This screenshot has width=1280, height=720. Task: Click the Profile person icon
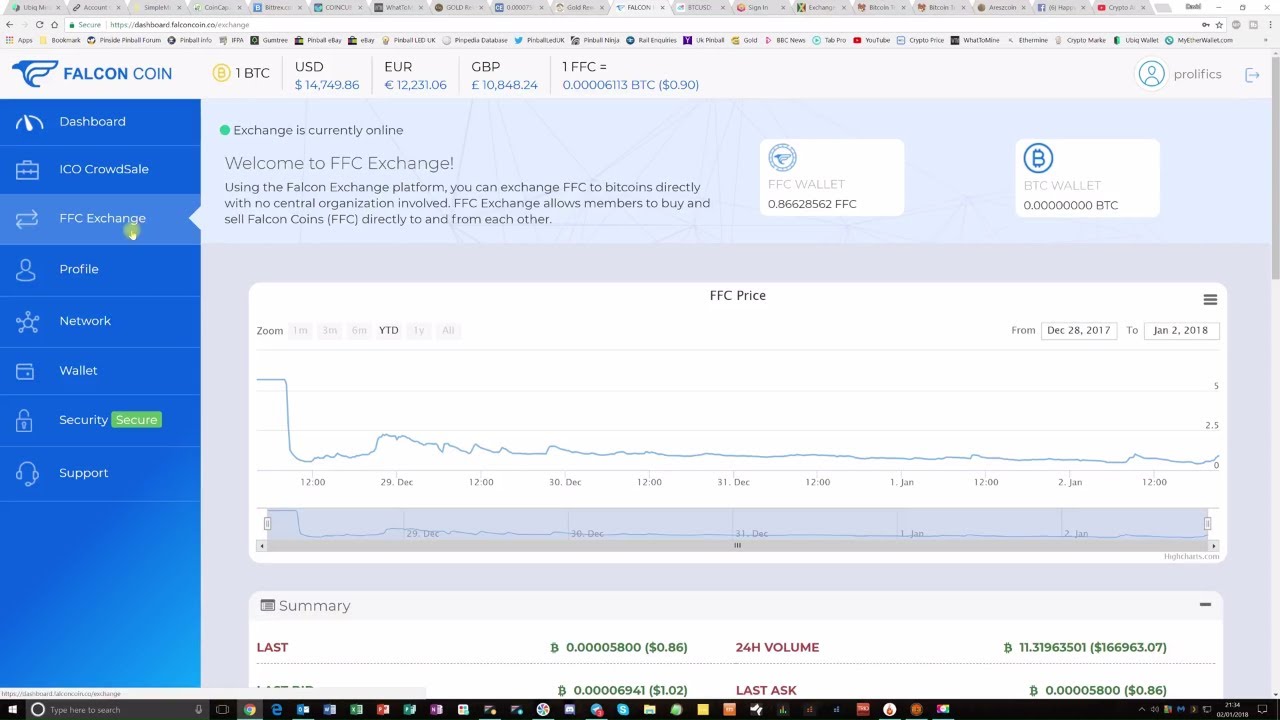(26, 270)
